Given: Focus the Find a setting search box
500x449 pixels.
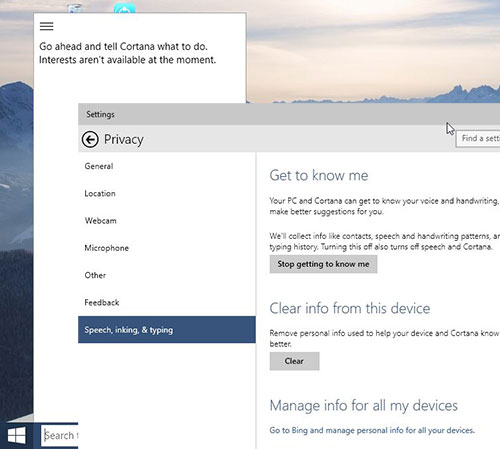Looking at the screenshot, I should [478, 138].
